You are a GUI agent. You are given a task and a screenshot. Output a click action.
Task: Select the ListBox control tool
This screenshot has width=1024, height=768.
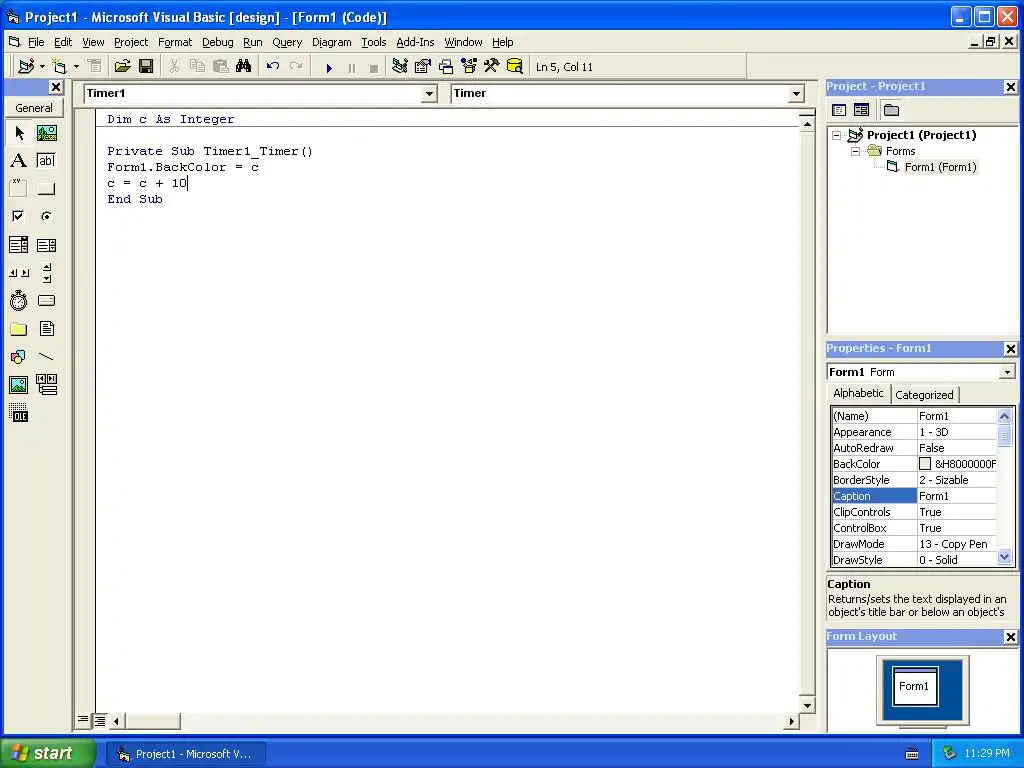click(x=46, y=245)
